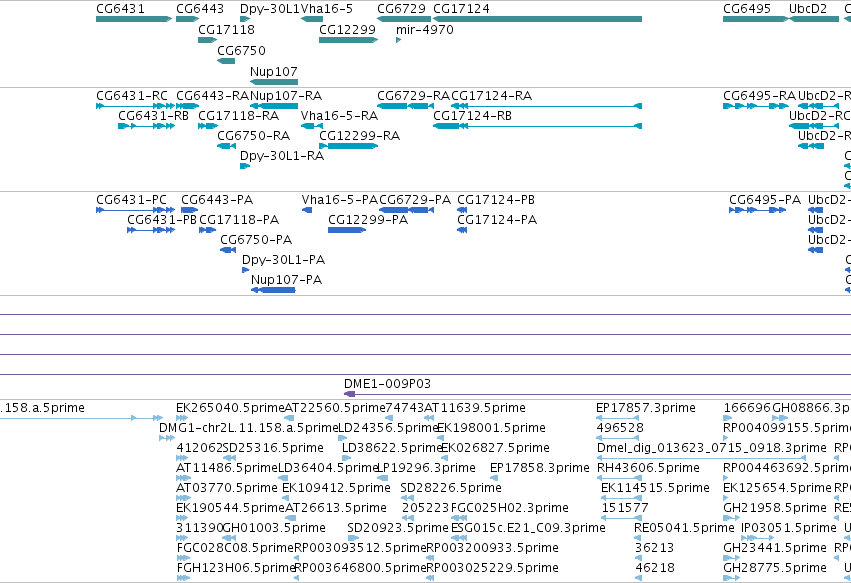Image resolution: width=851 pixels, height=583 pixels.
Task: Select the Dpy-30L1 gene feature
Action: click(x=245, y=19)
